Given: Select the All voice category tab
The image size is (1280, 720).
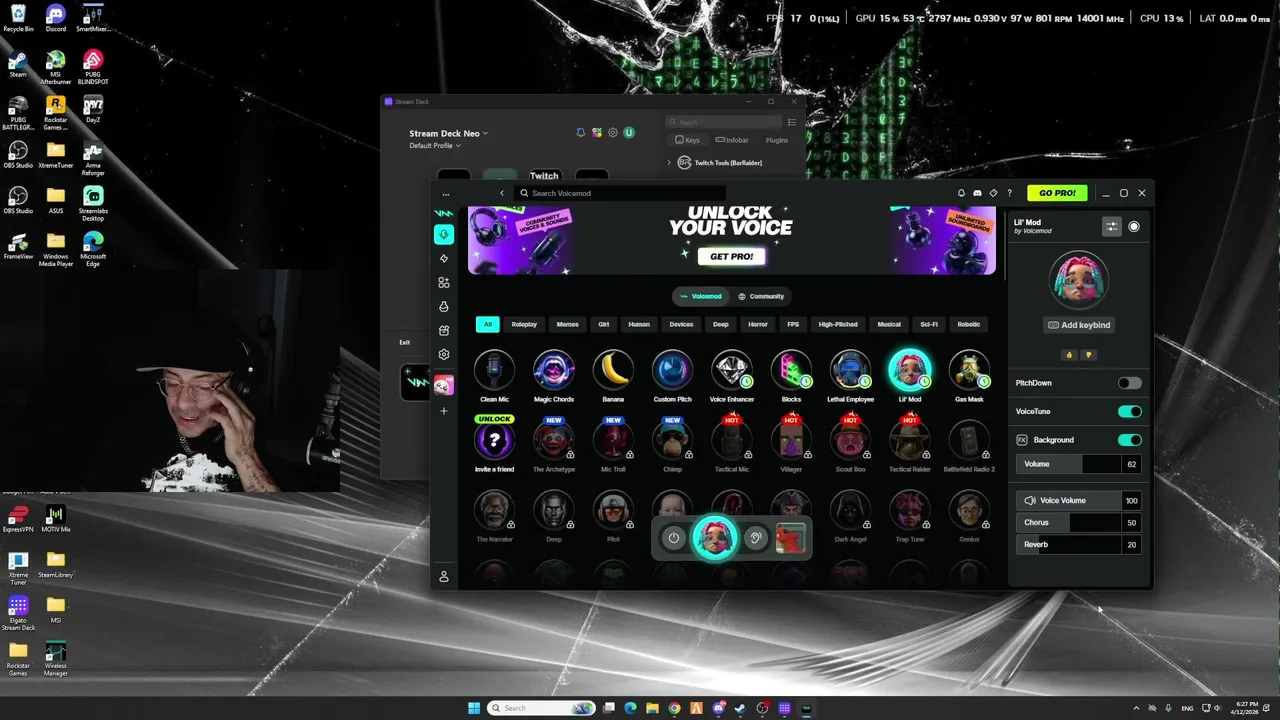Looking at the screenshot, I should [x=488, y=324].
